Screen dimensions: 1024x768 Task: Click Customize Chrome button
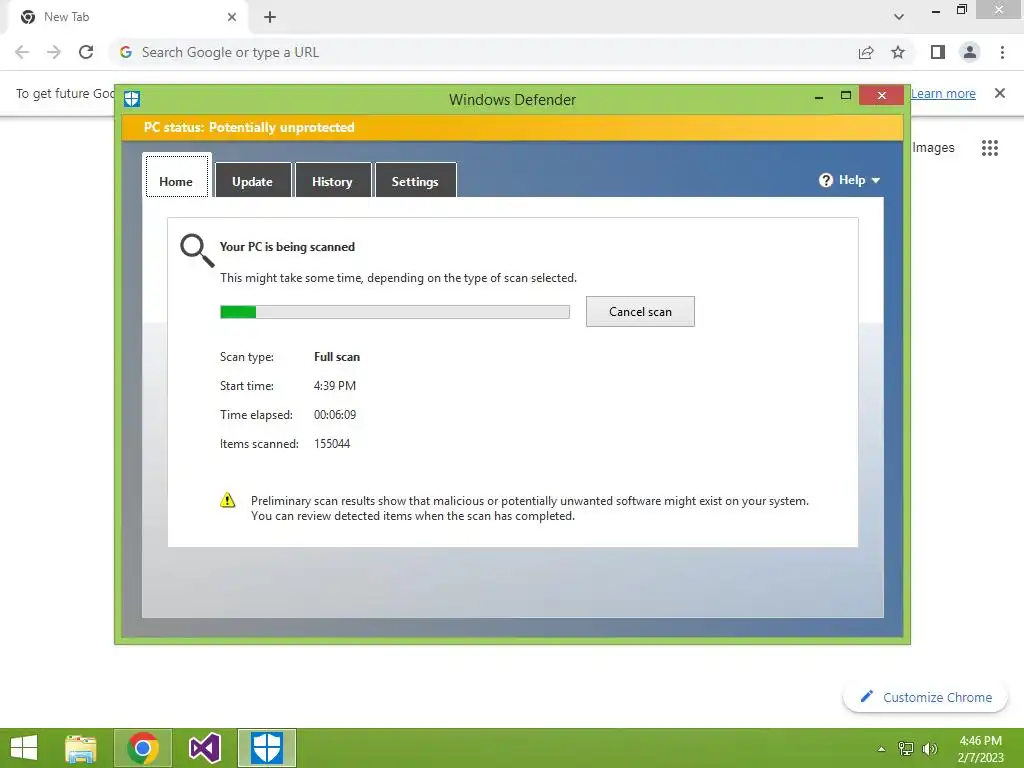(x=925, y=697)
